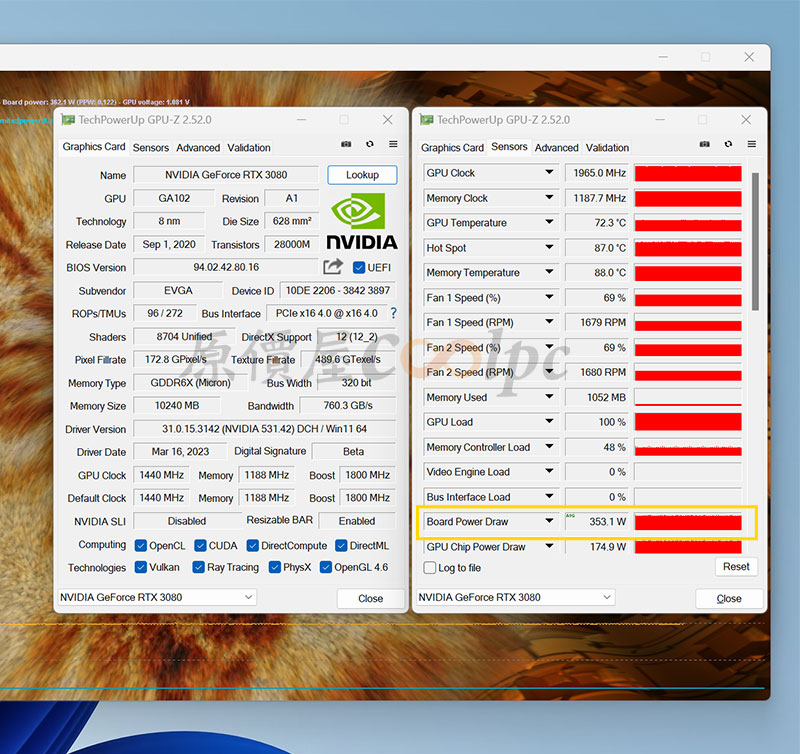Screen dimensions: 800x754
Task: Click Close button in Graphics Card window
Action: click(x=370, y=598)
